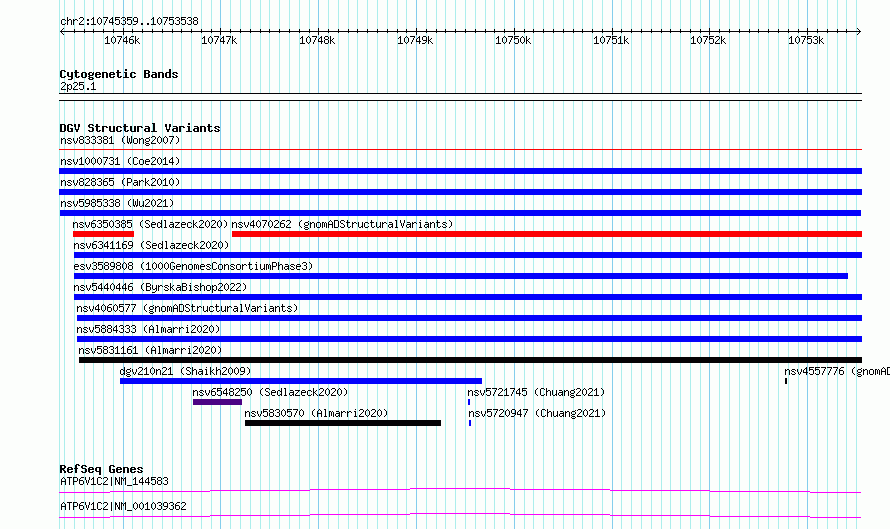Click the Cytogenetic Bands track title
Viewport: 890px width, 529px height.
[x=119, y=74]
